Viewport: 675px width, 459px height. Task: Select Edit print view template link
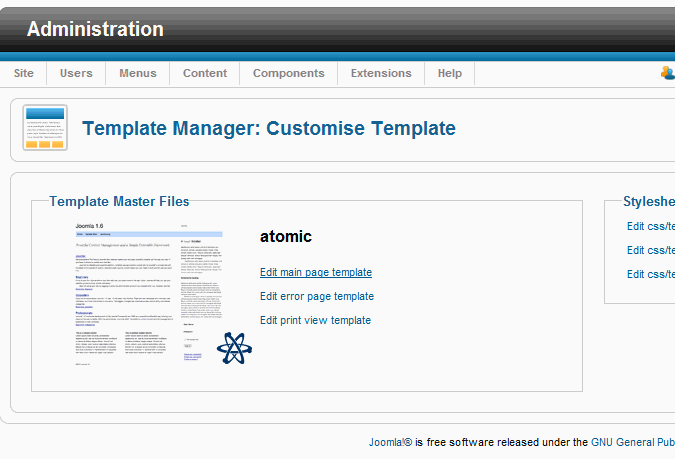(x=315, y=320)
